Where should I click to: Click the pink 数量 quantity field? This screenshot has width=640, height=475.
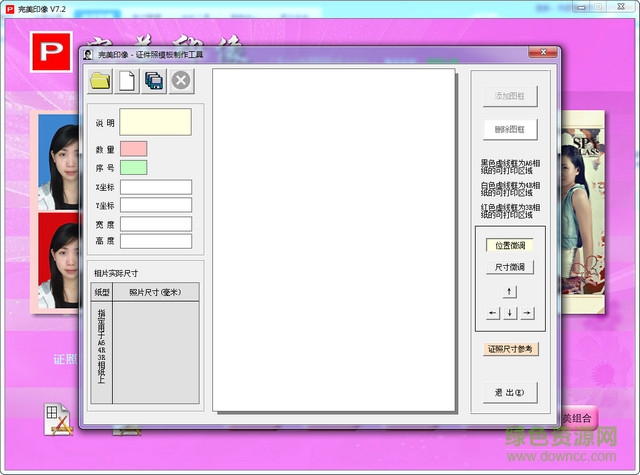pos(133,149)
